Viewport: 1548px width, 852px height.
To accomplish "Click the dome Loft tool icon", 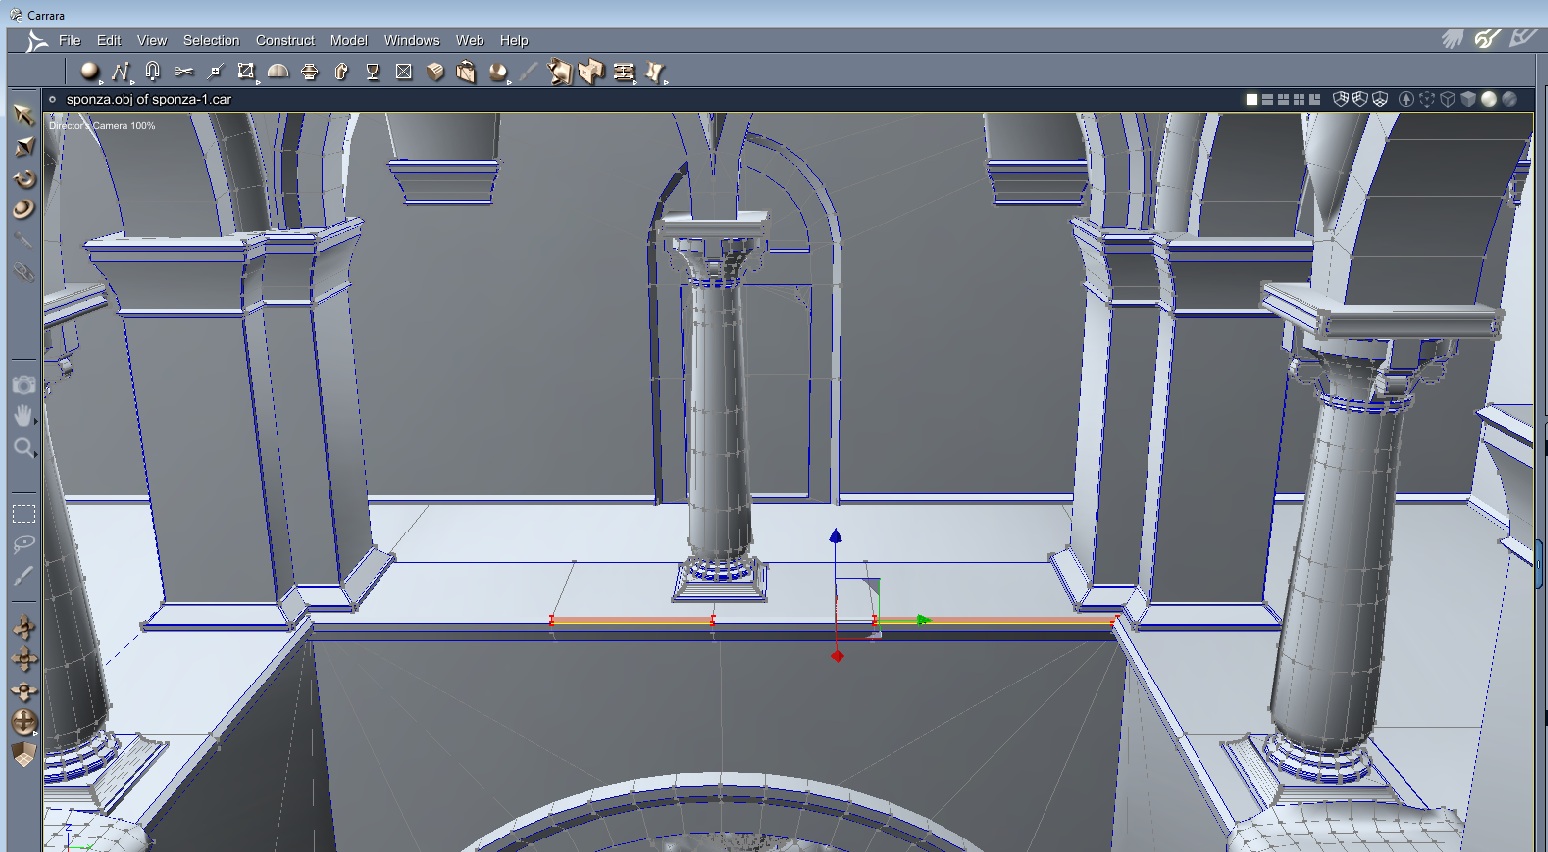I will tap(278, 71).
